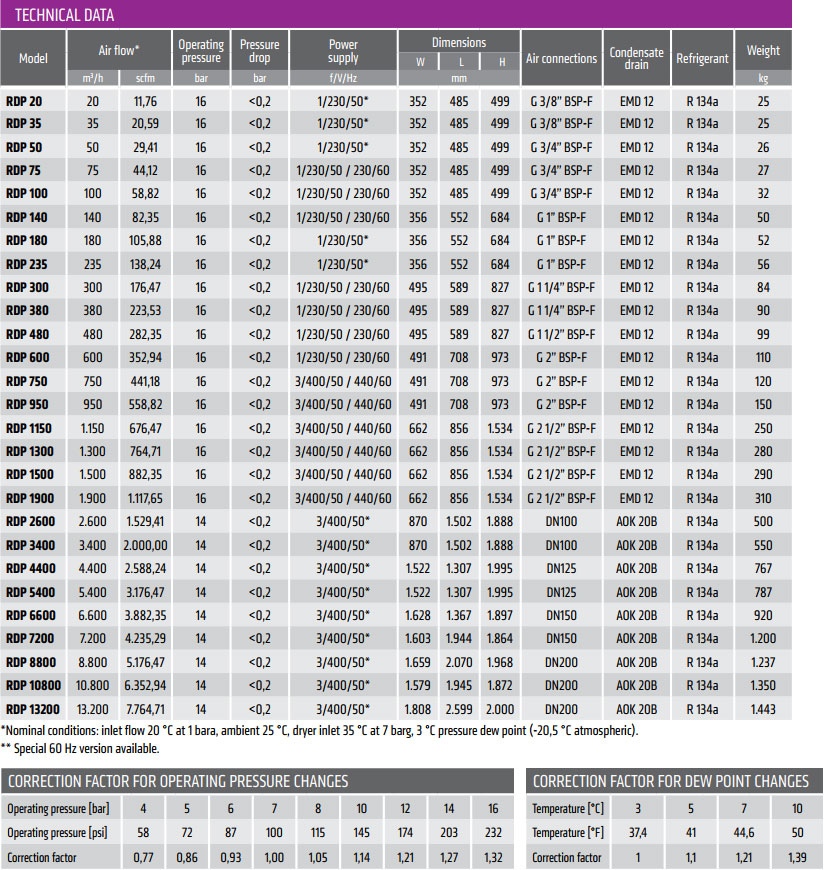Select the Air connections column header
The height and width of the screenshot is (870, 835).
tap(561, 58)
